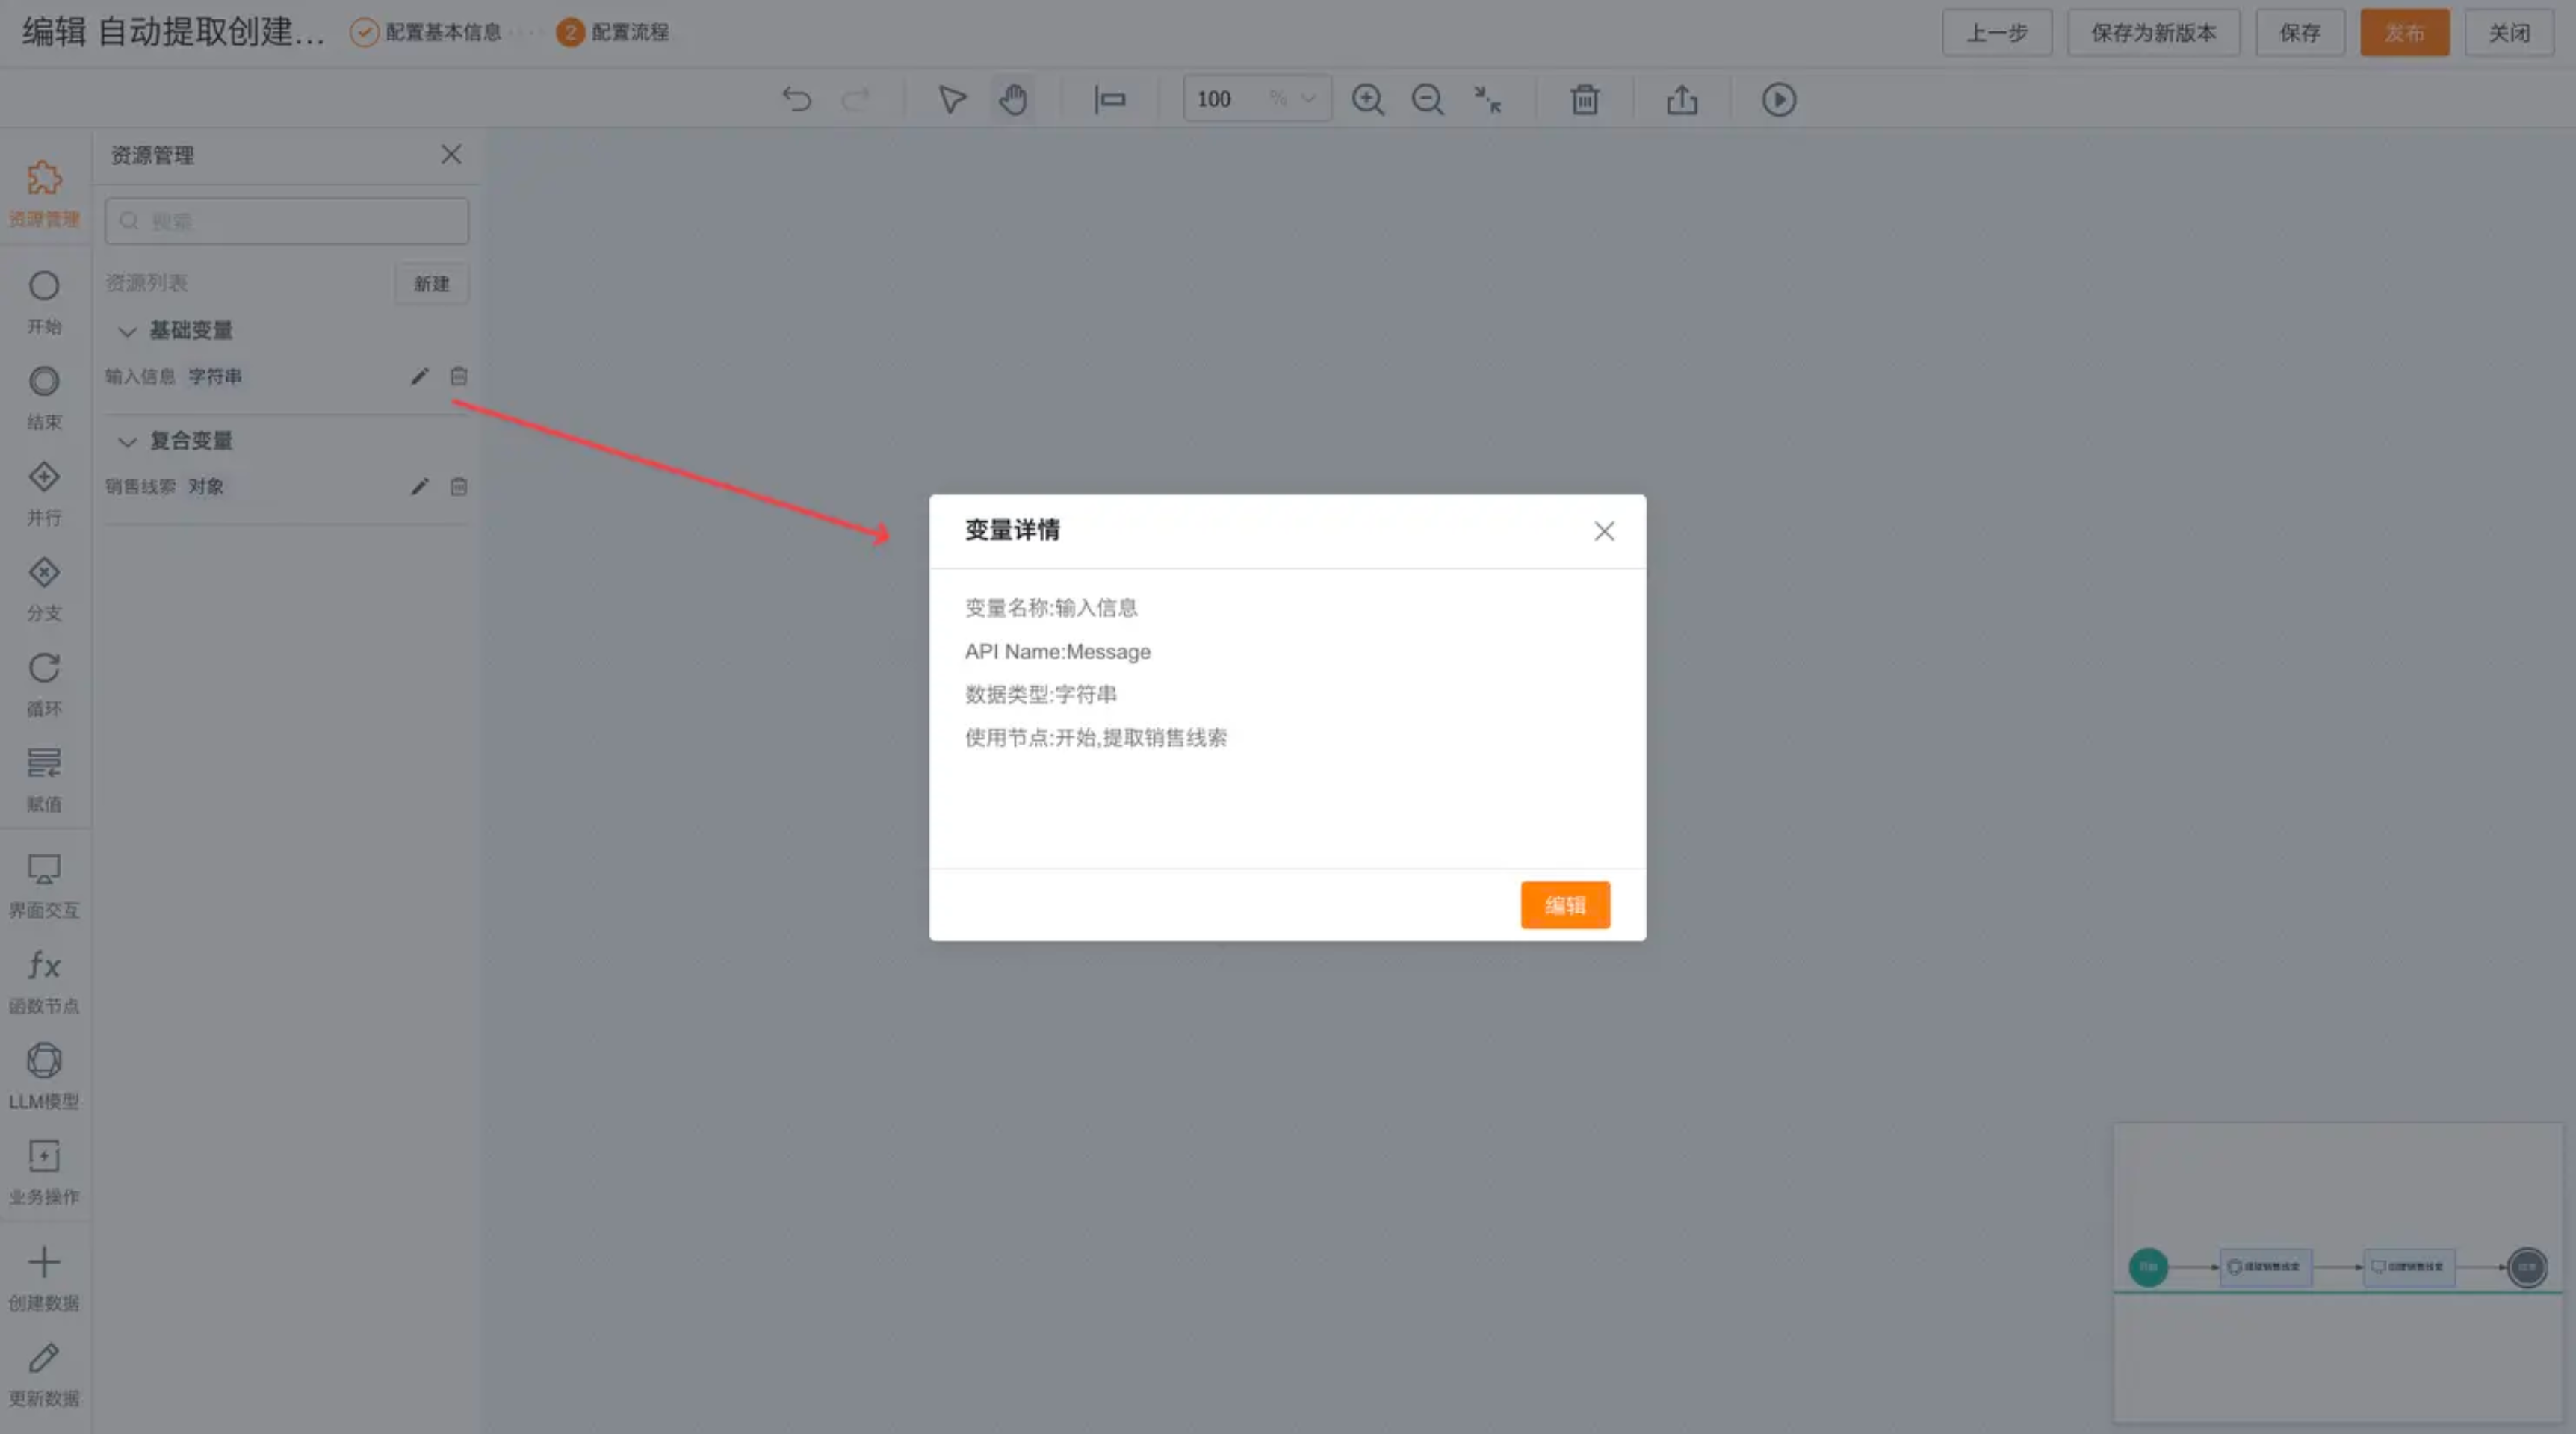Click the export share icon
The width and height of the screenshot is (2576, 1434).
click(1681, 99)
